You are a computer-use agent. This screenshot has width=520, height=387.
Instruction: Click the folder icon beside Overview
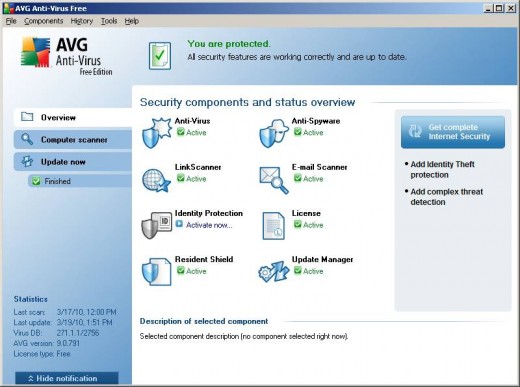[x=27, y=117]
